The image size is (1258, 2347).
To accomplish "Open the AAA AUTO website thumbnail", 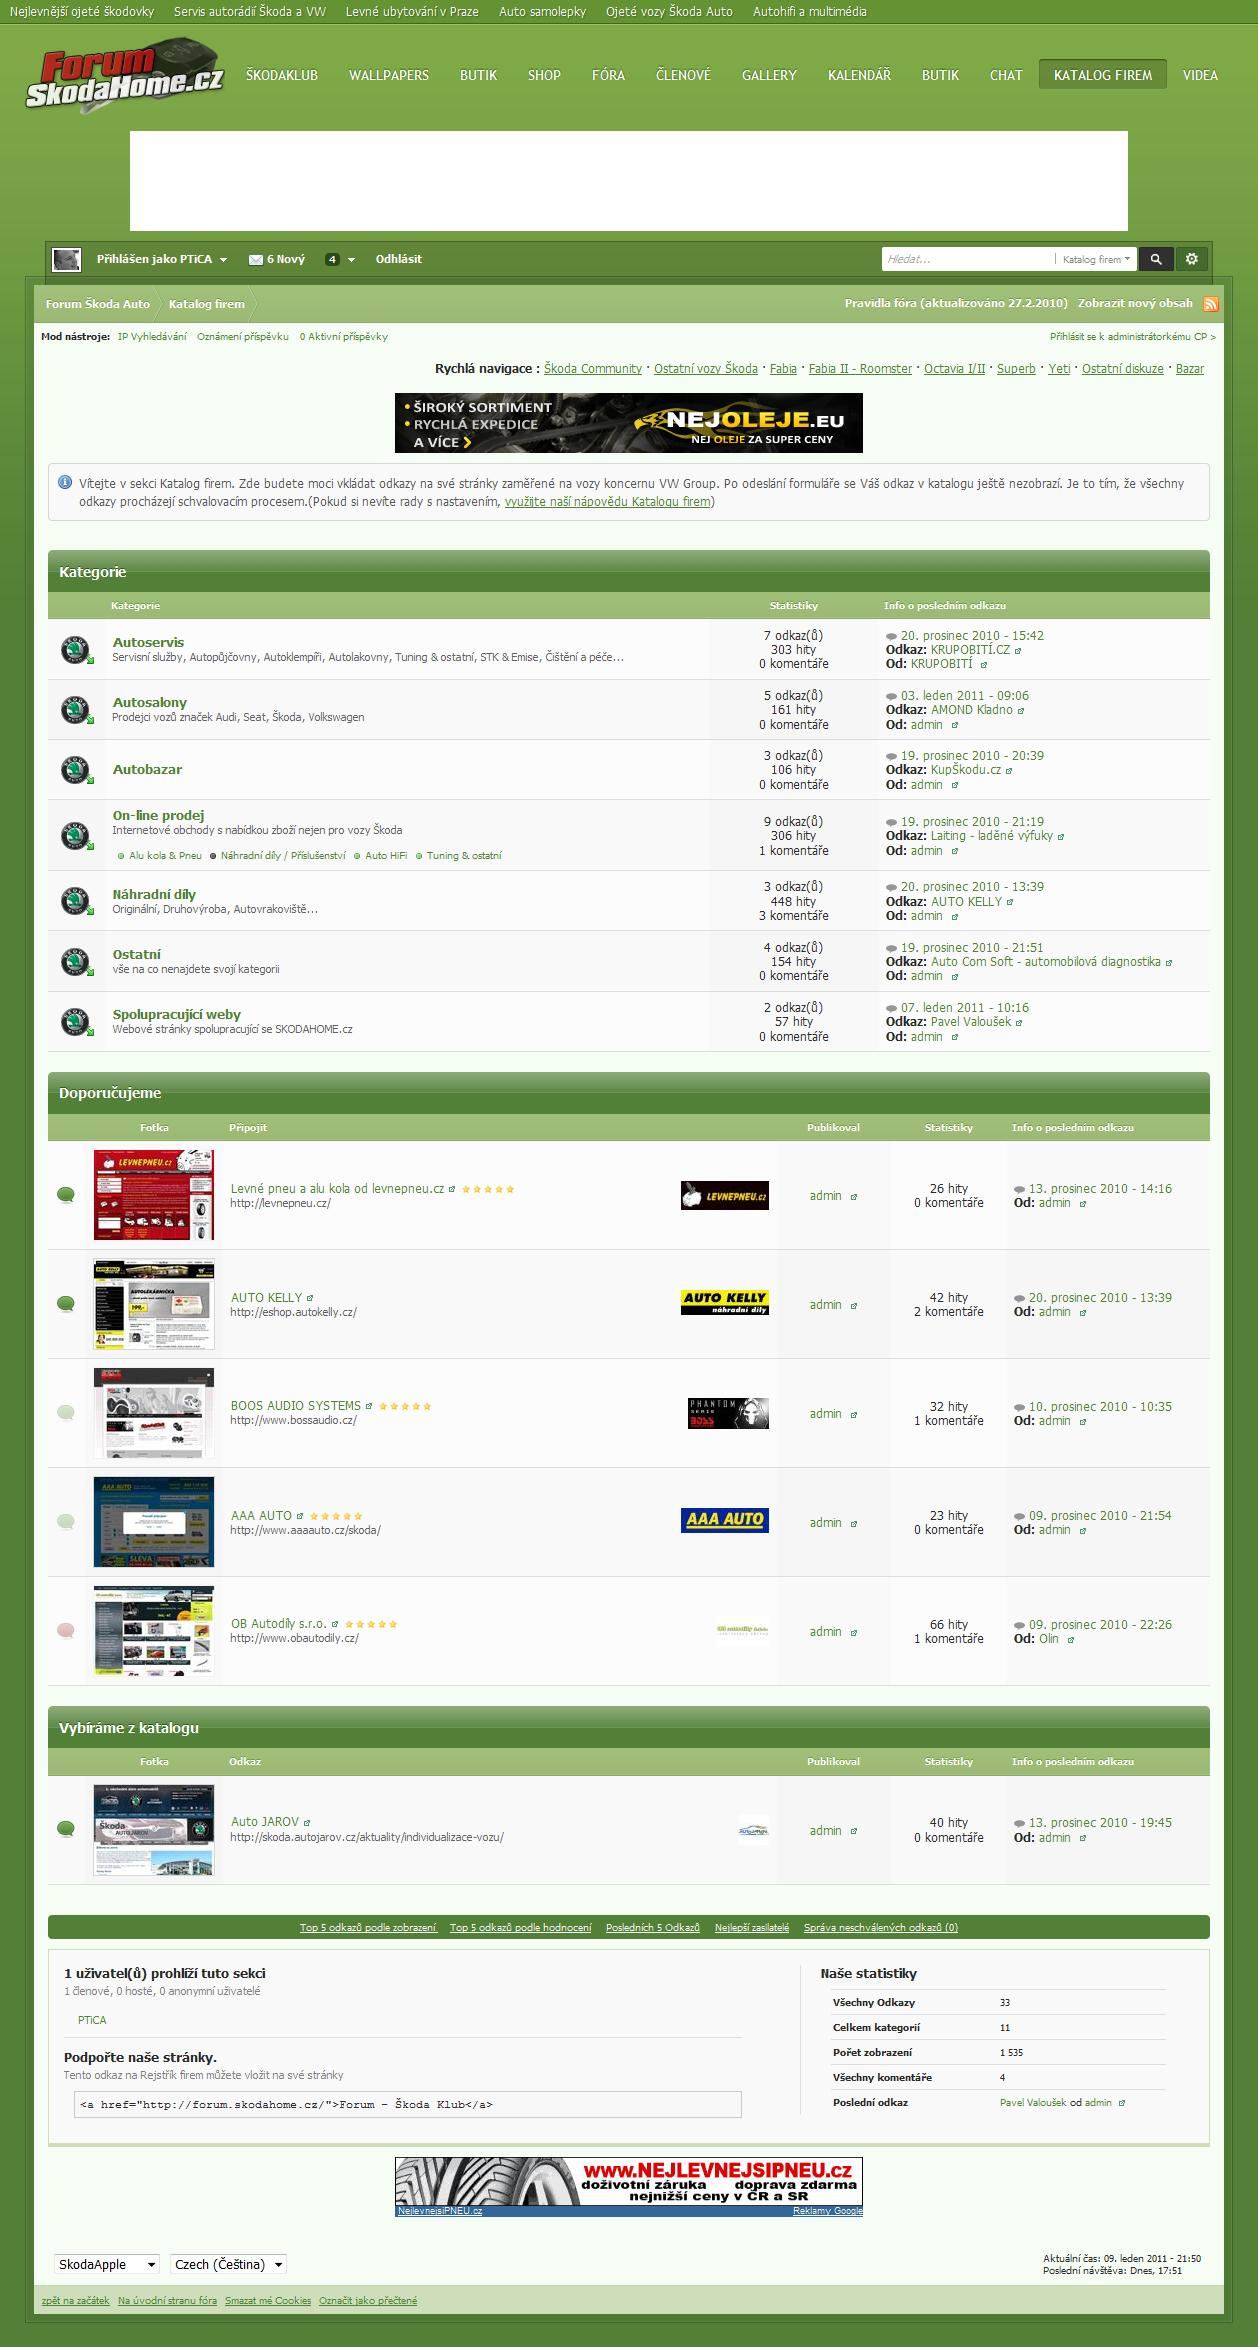I will coord(154,1522).
